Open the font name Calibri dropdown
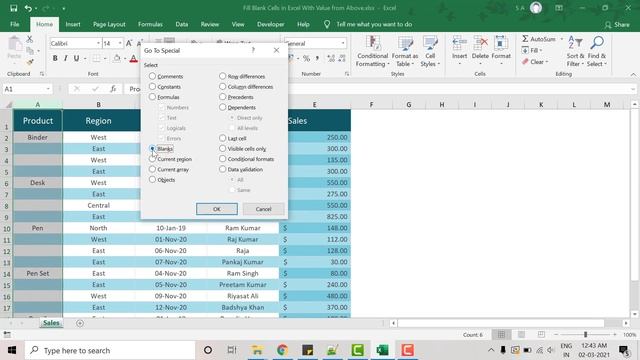Screen dimensions: 640x360 98,43
